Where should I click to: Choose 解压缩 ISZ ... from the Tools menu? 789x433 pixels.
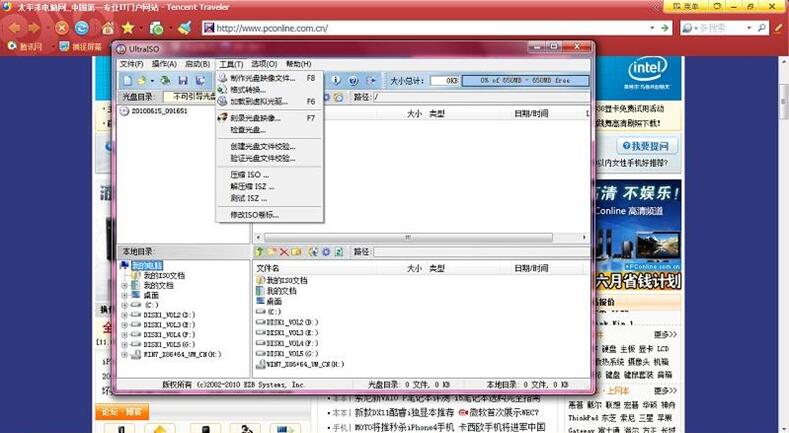tap(269, 186)
